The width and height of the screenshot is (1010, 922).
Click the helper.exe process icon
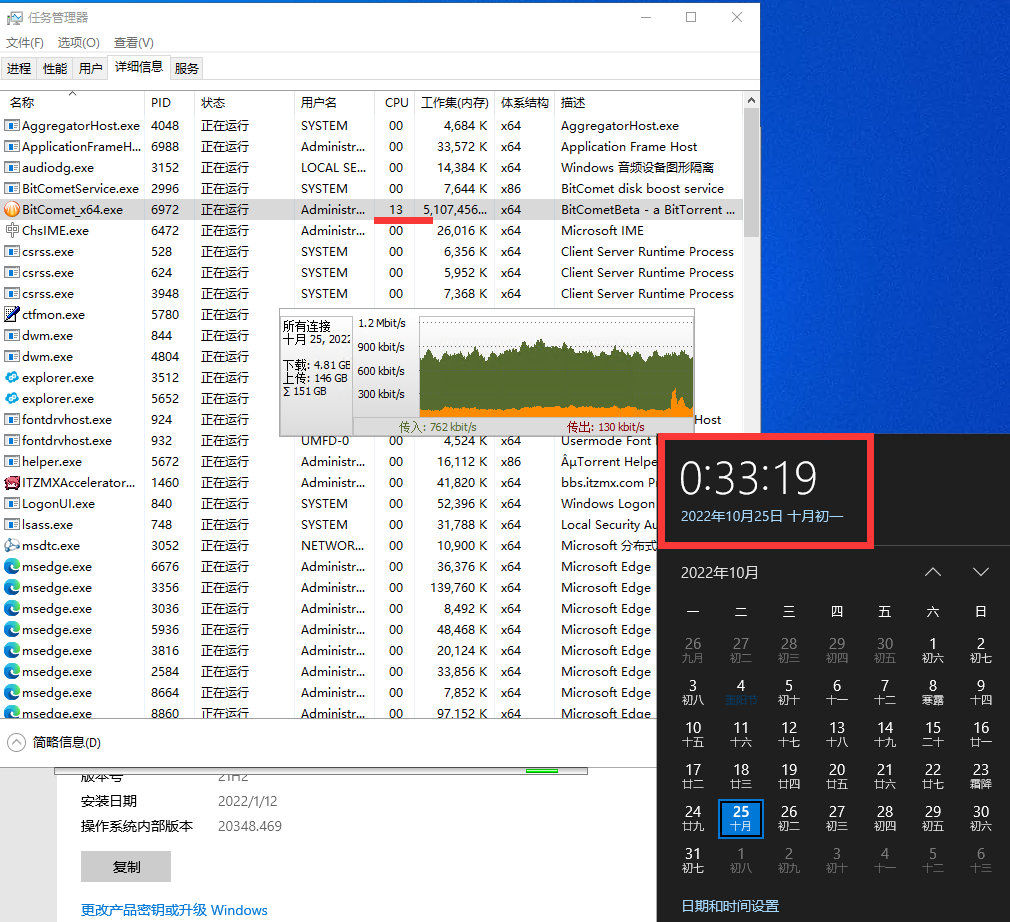click(x=12, y=461)
